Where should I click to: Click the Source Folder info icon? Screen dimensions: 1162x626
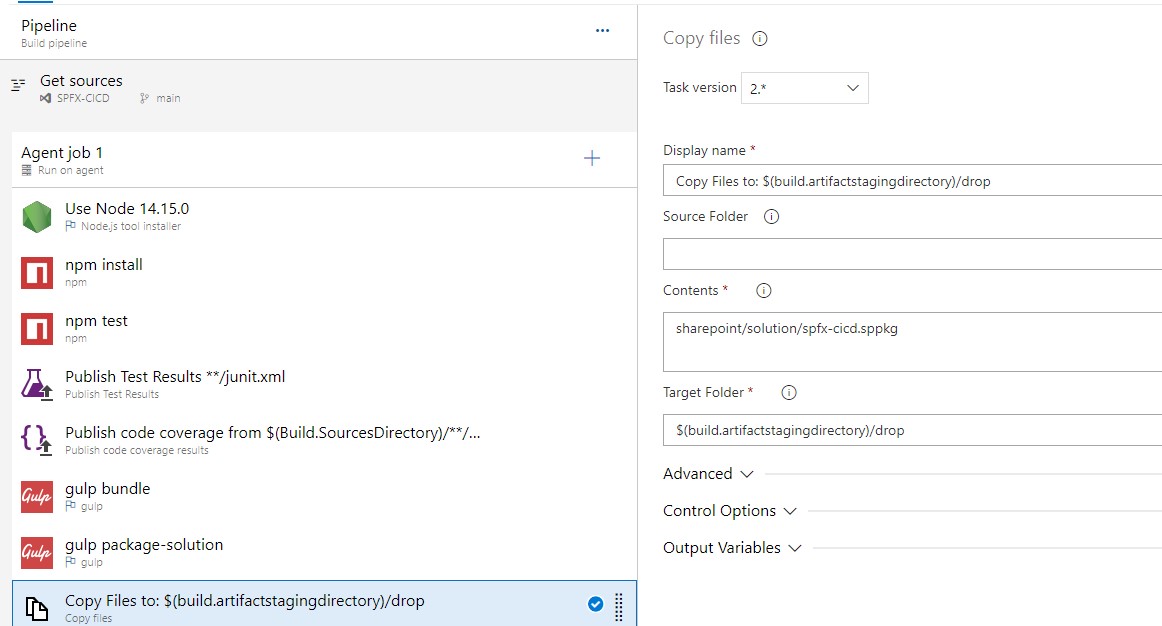771,217
